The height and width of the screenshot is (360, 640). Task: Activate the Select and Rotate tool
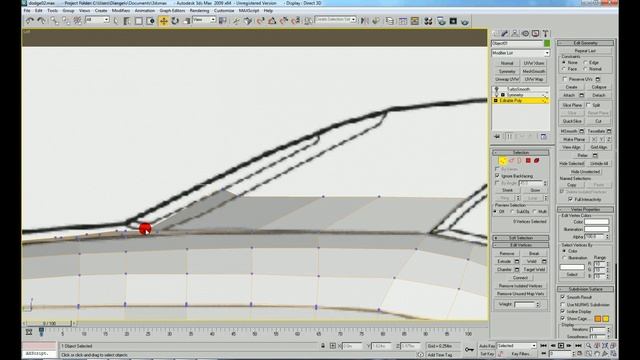tap(175, 21)
